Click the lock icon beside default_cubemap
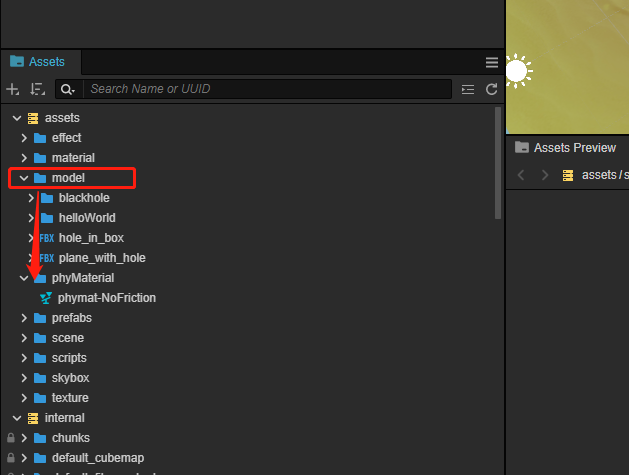This screenshot has height=475, width=629. tap(11, 458)
